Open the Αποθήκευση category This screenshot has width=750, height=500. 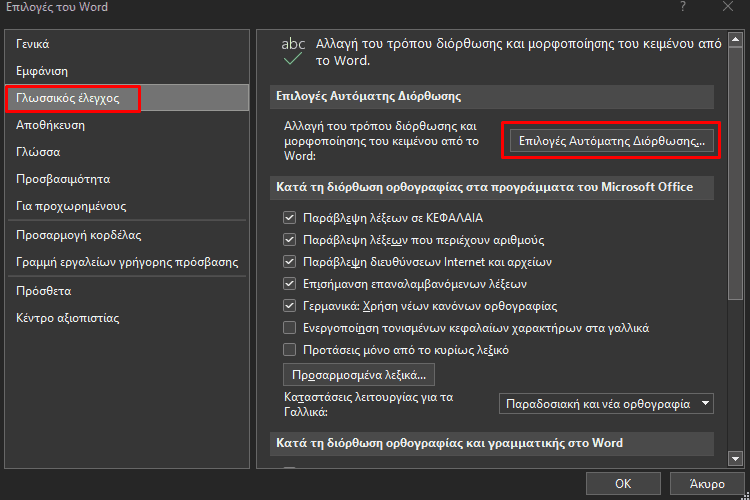coord(128,125)
